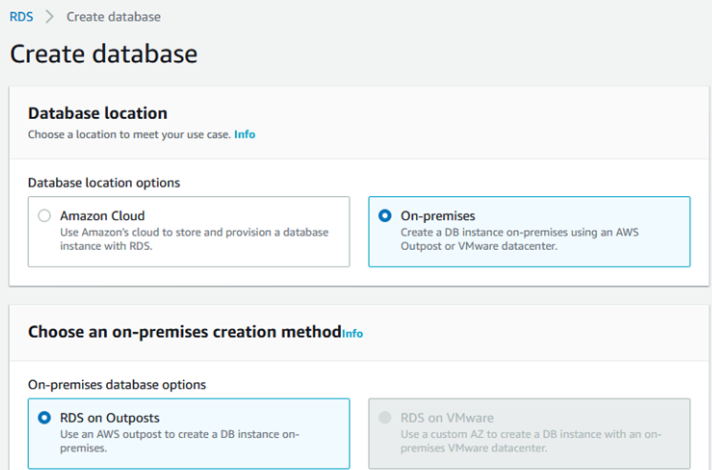Click the On-premises database options label
Viewport: 712px width, 470px height.
(117, 385)
